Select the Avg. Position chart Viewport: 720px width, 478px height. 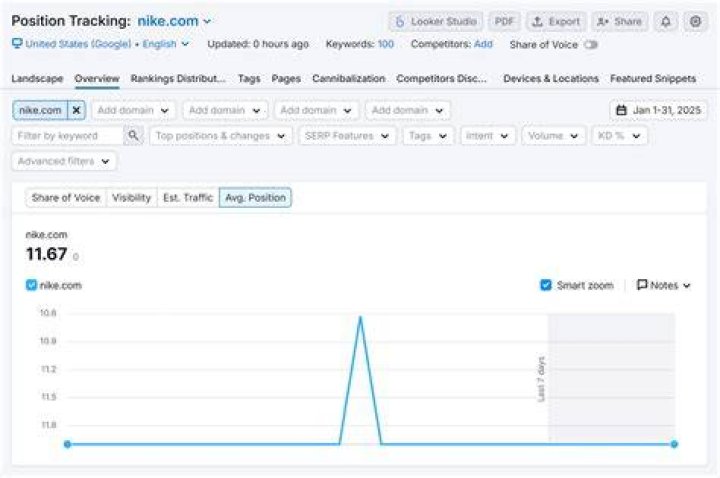(255, 197)
